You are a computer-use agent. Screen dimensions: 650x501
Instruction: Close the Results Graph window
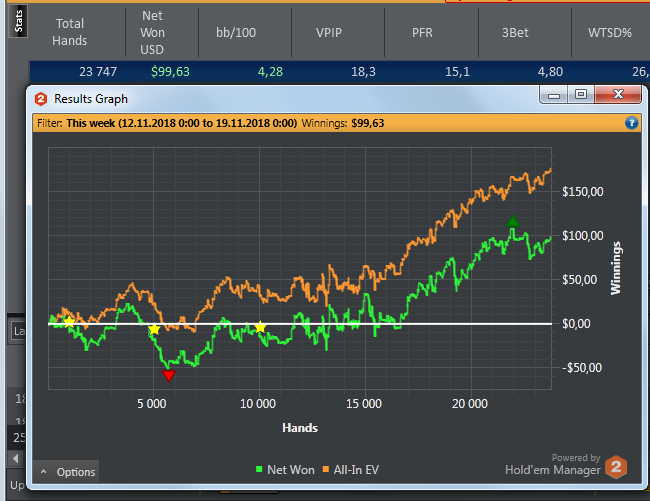pos(618,94)
